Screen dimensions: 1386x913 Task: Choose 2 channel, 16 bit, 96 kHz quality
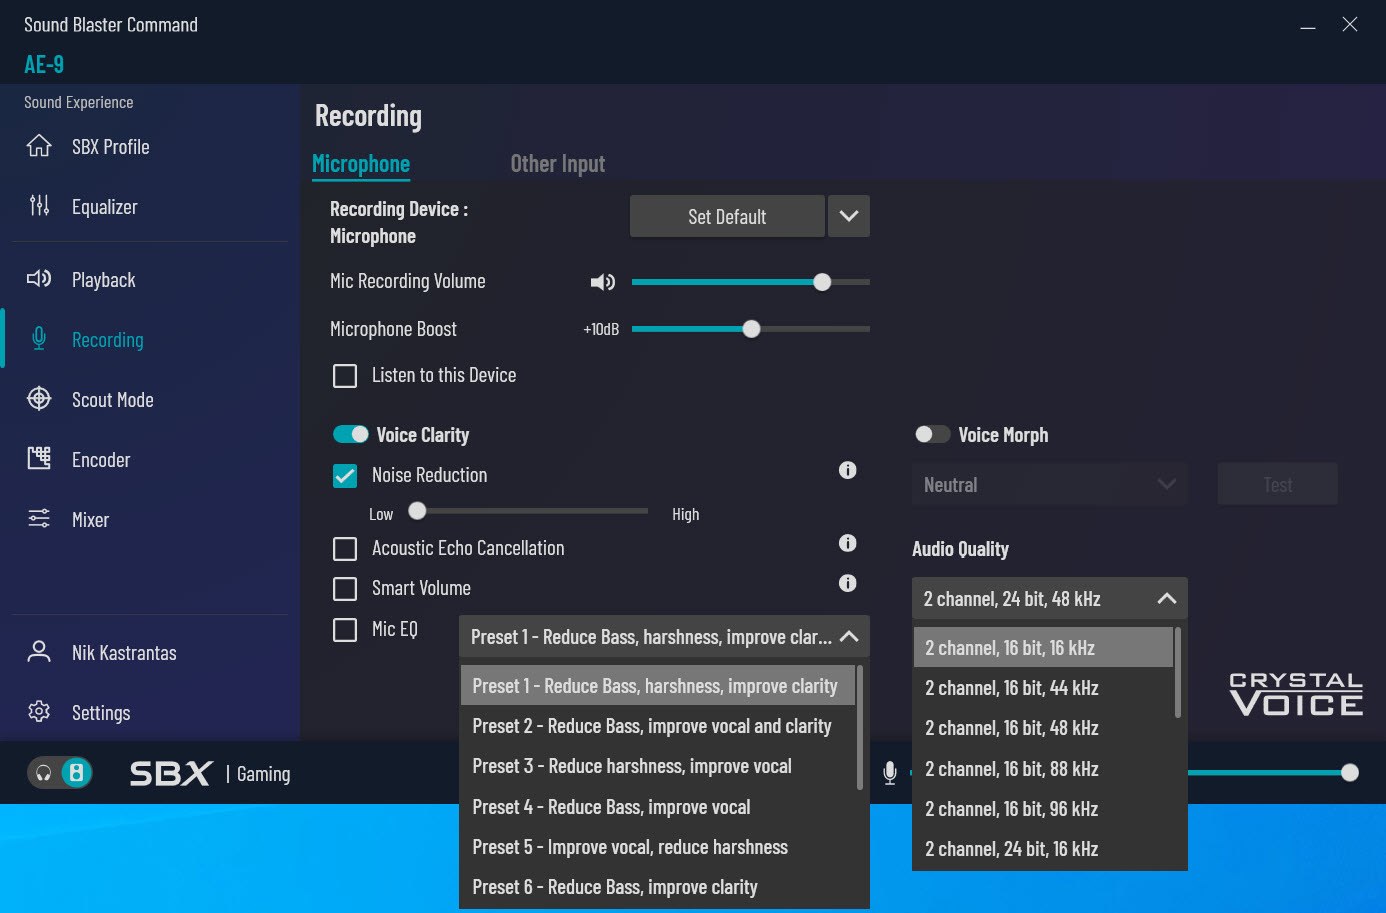point(1043,809)
